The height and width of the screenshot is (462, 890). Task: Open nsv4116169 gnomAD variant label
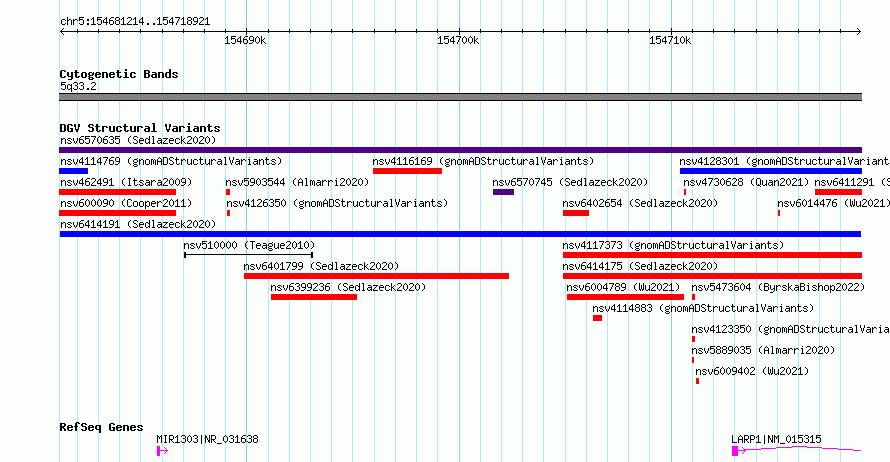click(x=483, y=161)
